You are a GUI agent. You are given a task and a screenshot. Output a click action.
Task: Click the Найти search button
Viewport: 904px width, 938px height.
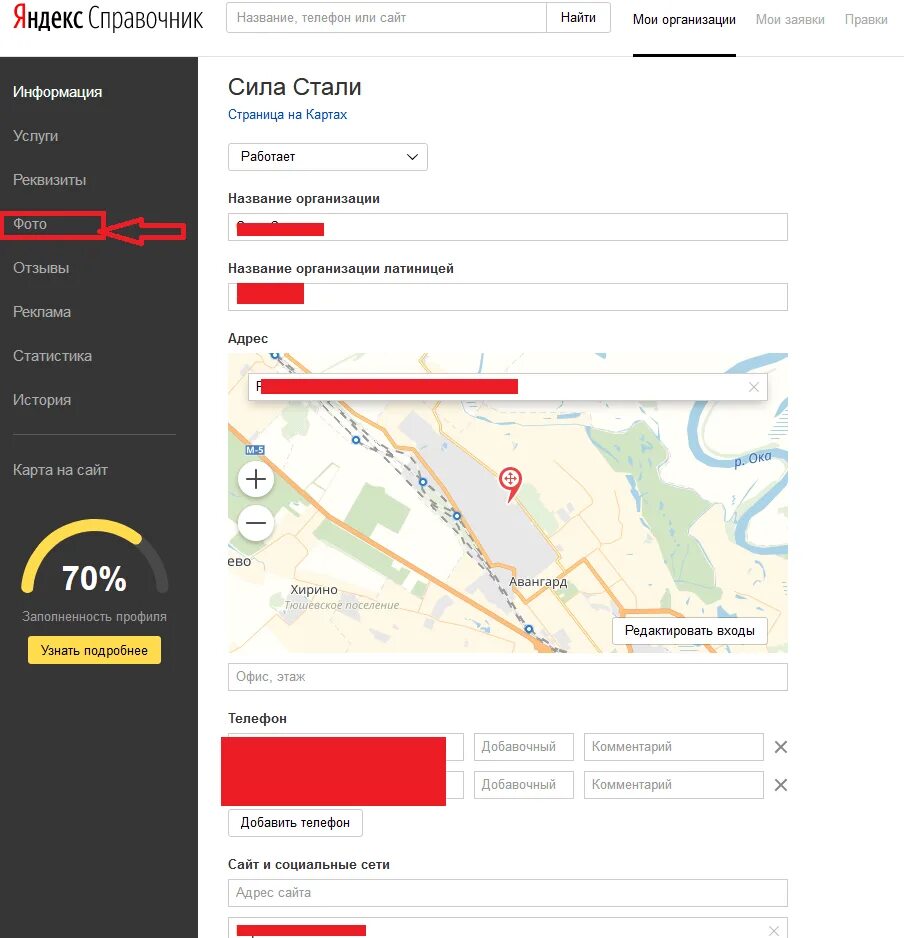(x=578, y=18)
